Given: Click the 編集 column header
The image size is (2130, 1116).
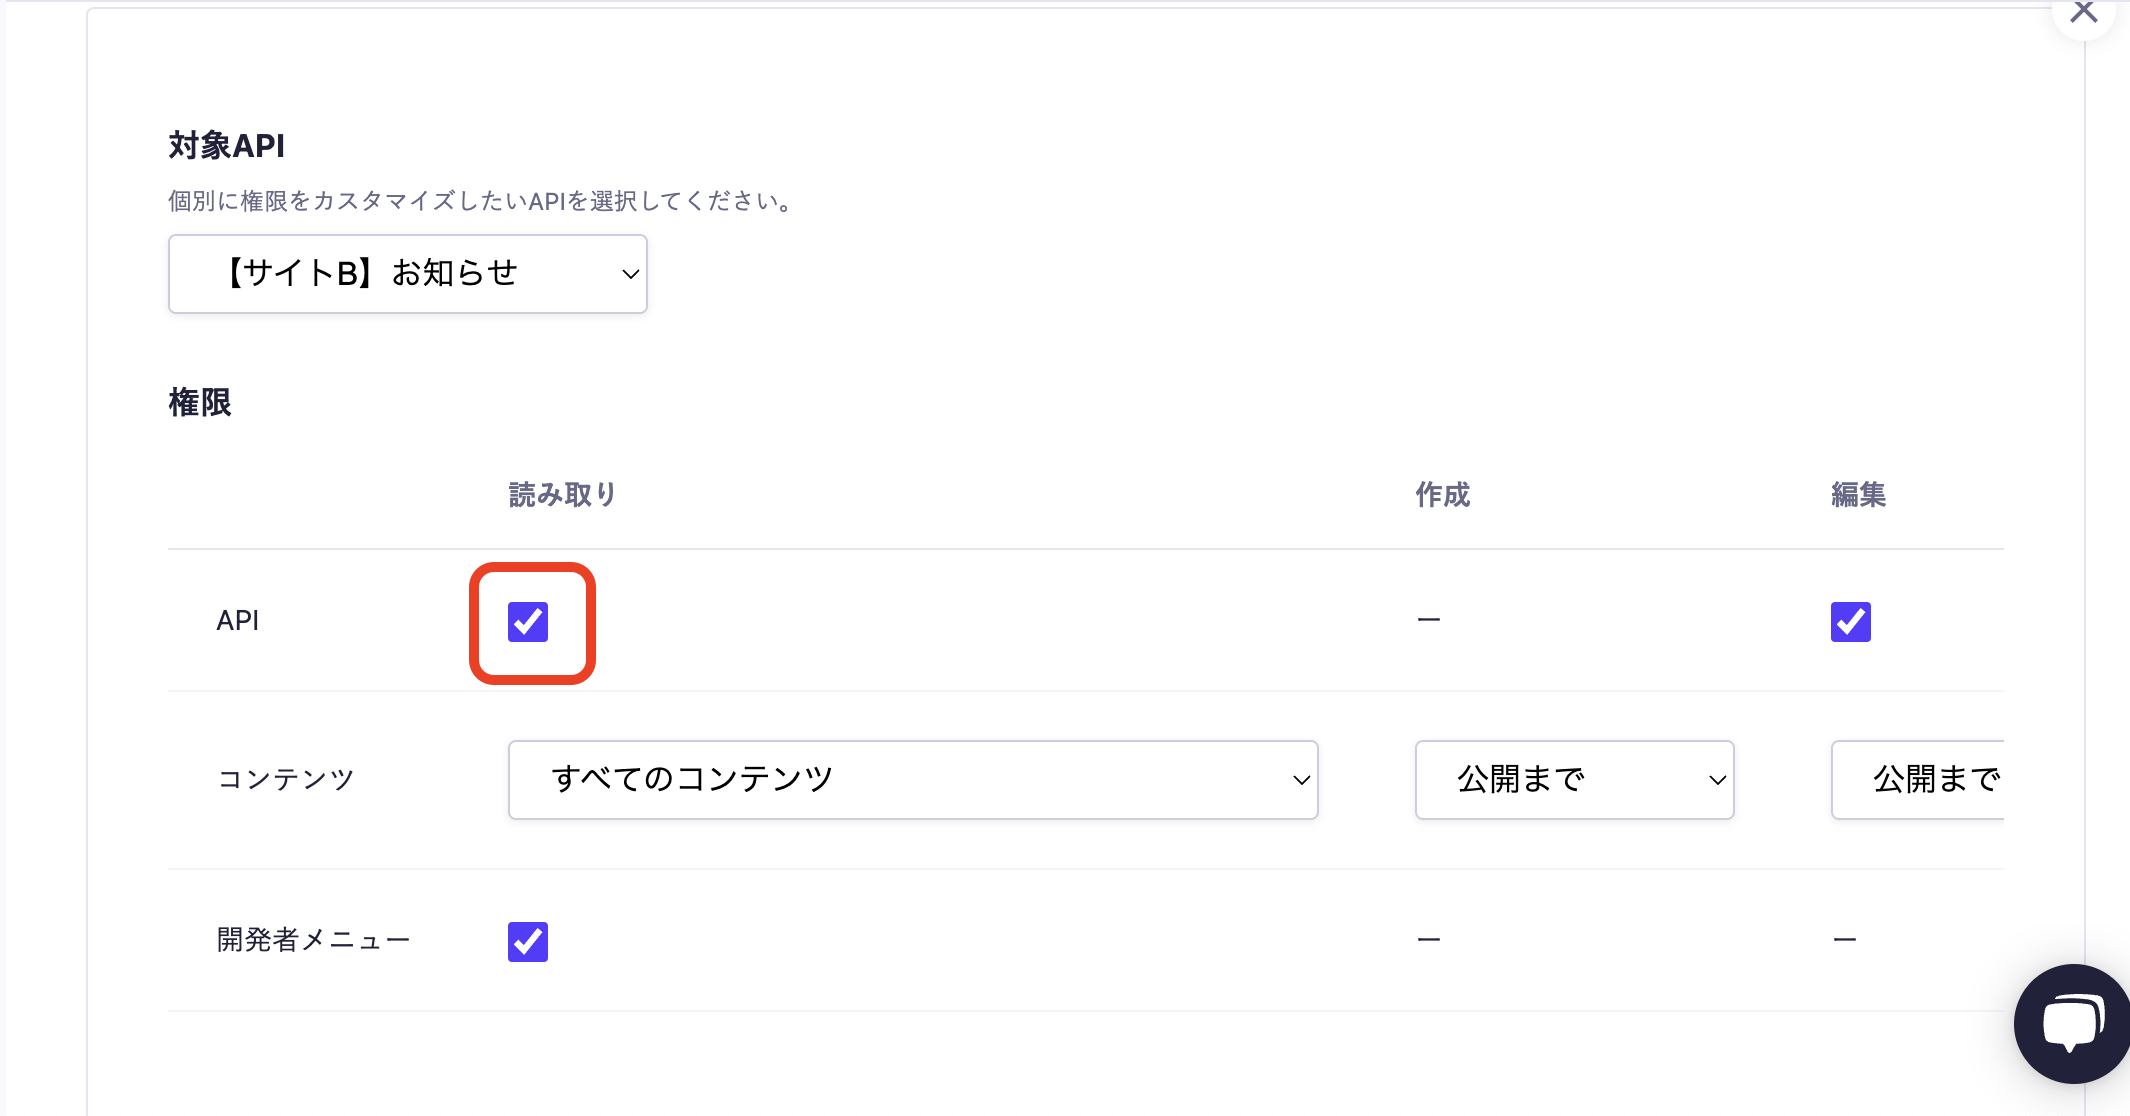Looking at the screenshot, I should pyautogui.click(x=1858, y=495).
